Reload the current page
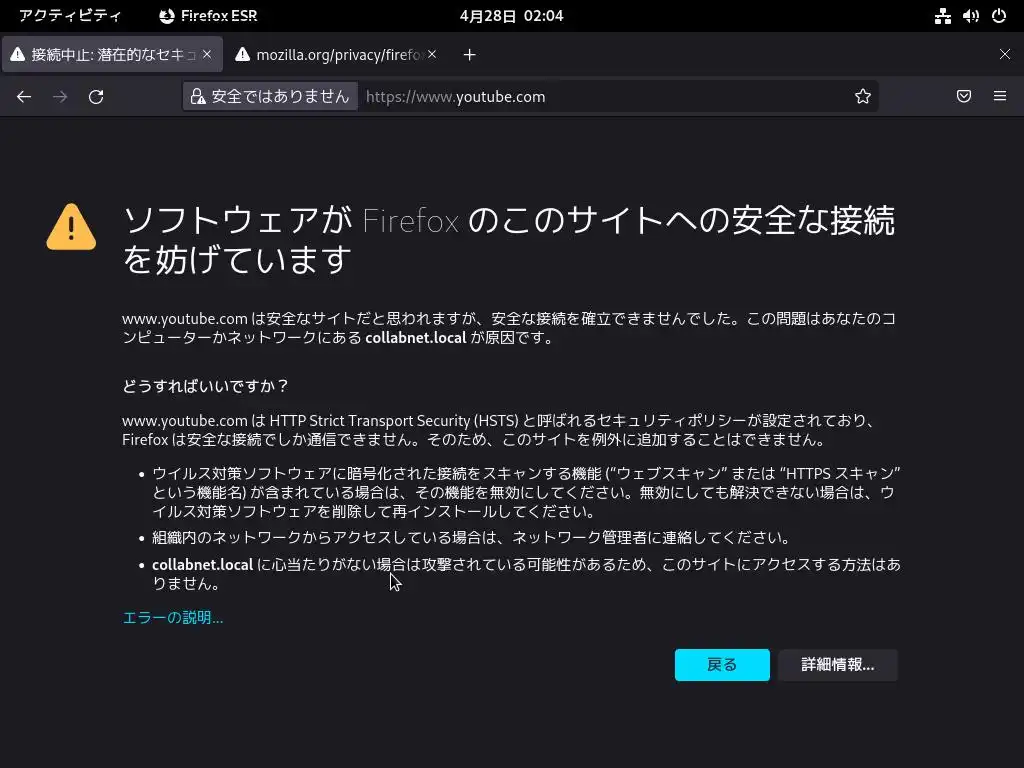This screenshot has height=768, width=1024. 96,97
